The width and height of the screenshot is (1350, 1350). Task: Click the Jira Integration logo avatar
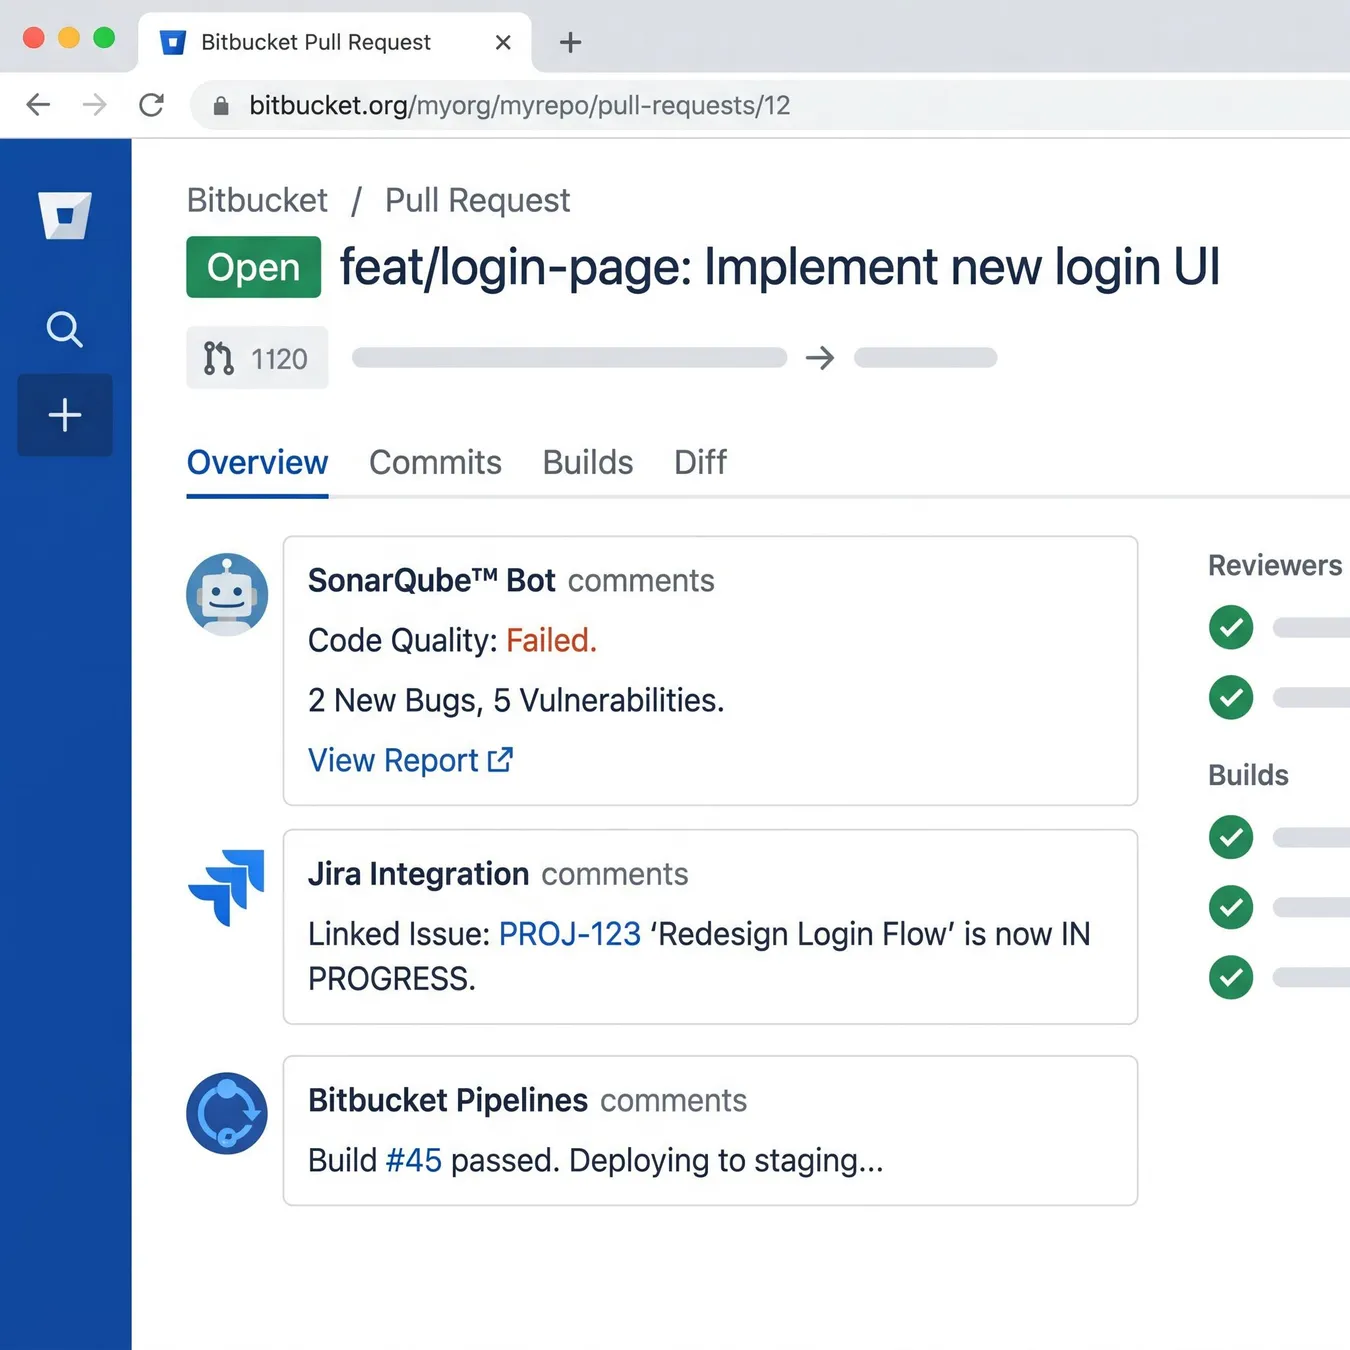227,887
